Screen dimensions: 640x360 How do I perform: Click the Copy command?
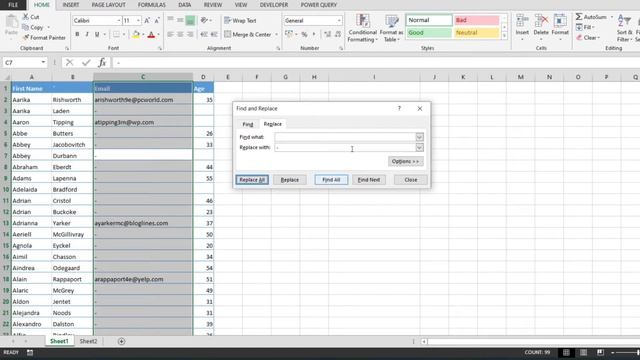pyautogui.click(x=33, y=27)
